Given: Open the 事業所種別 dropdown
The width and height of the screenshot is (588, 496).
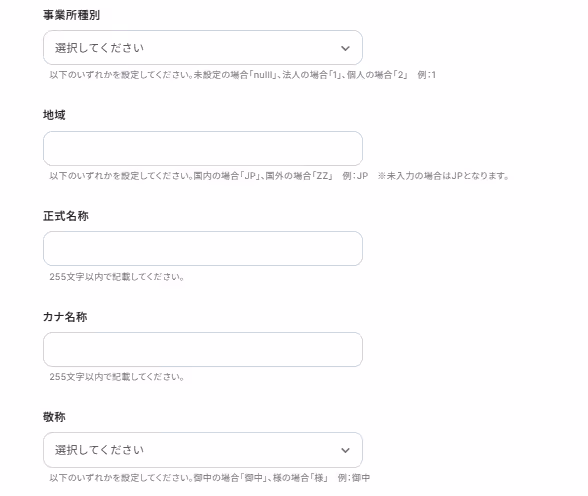Looking at the screenshot, I should tap(203, 48).
